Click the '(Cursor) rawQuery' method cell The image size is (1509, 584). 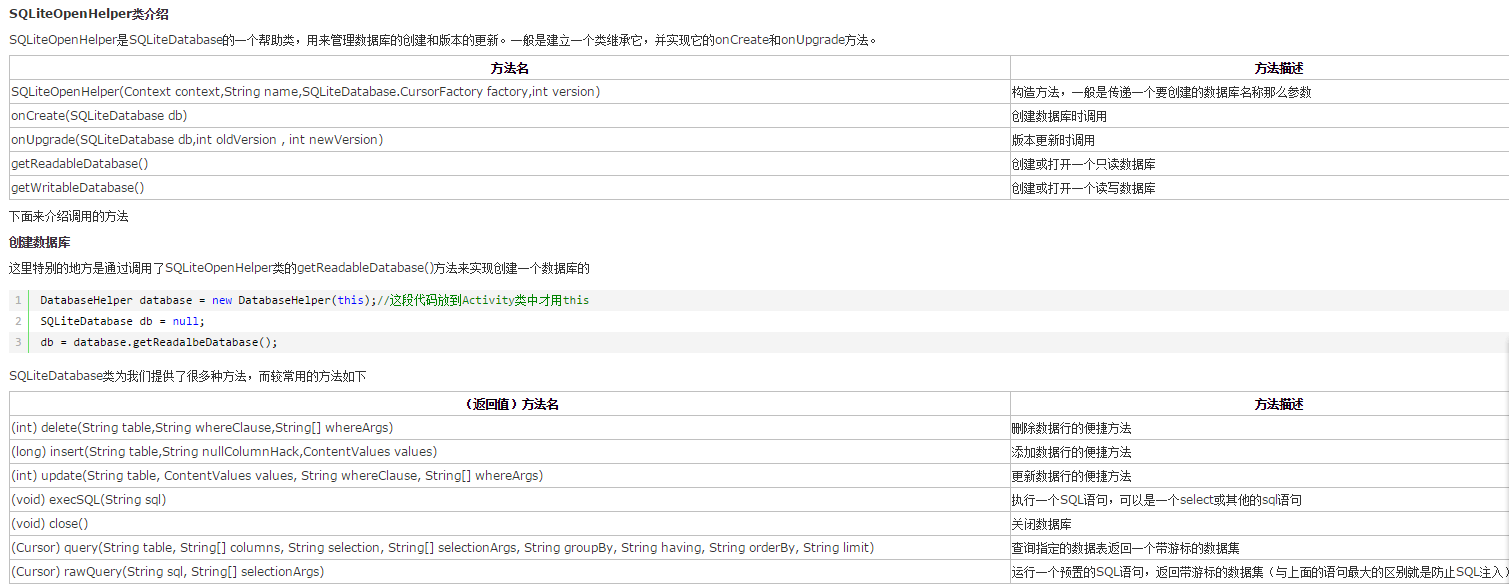pos(510,572)
